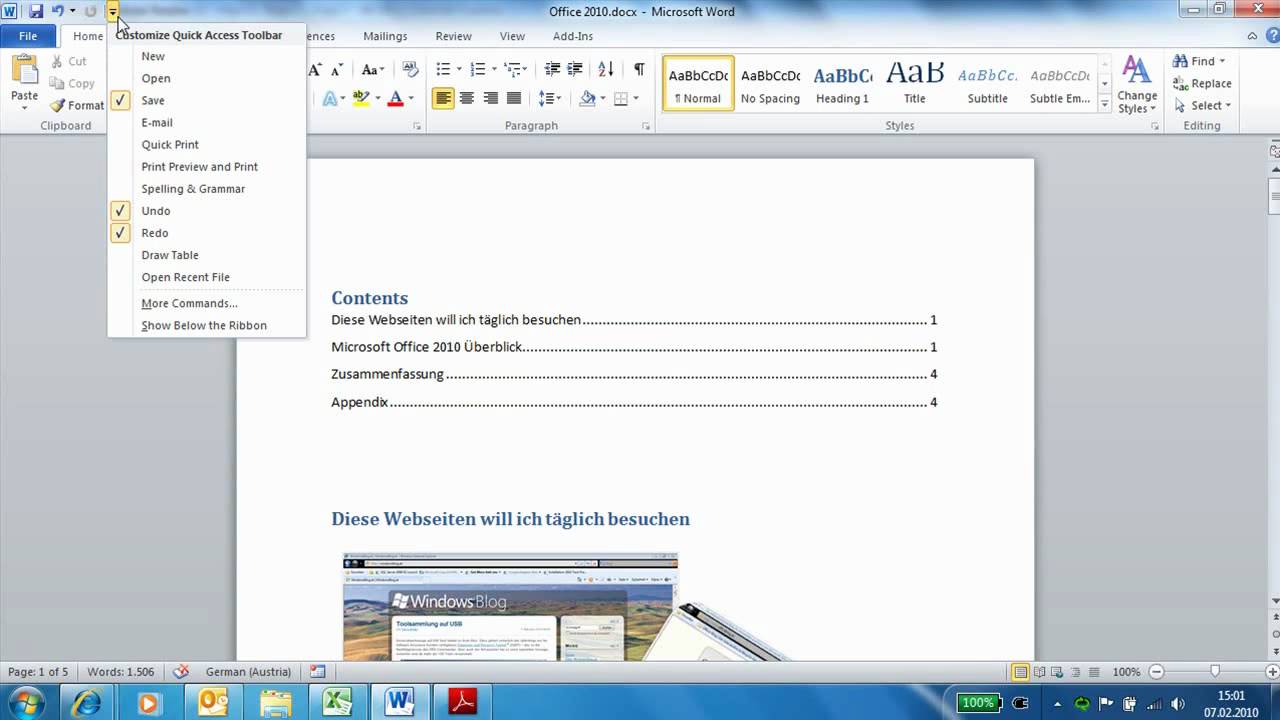Uncheck Undo in Customize Quick Access menu
1280x720 pixels.
(x=120, y=211)
